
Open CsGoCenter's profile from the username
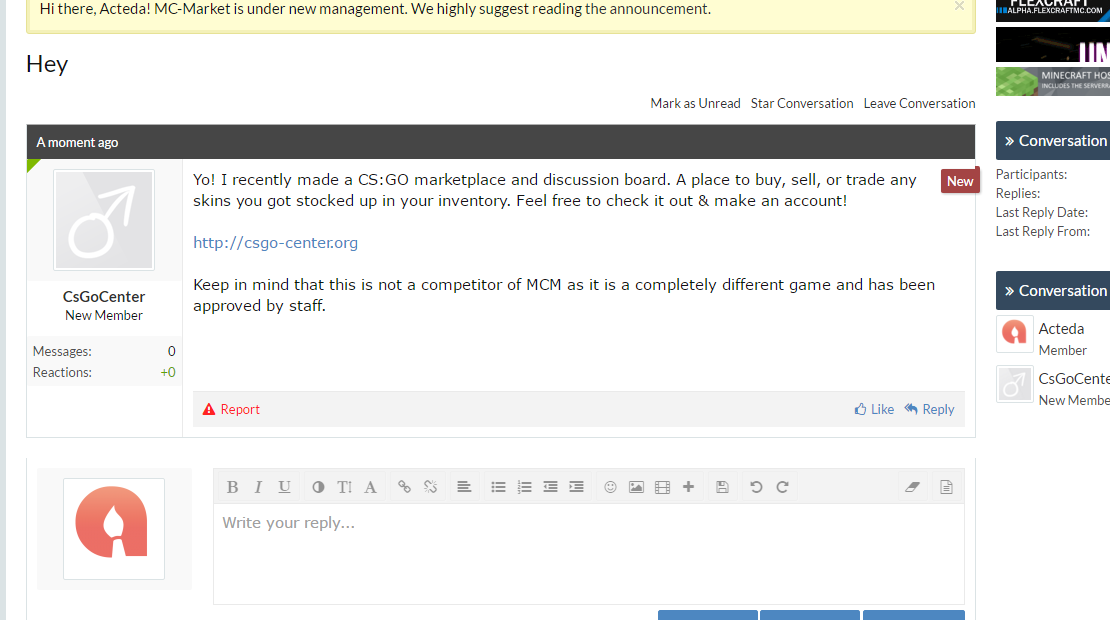point(104,297)
